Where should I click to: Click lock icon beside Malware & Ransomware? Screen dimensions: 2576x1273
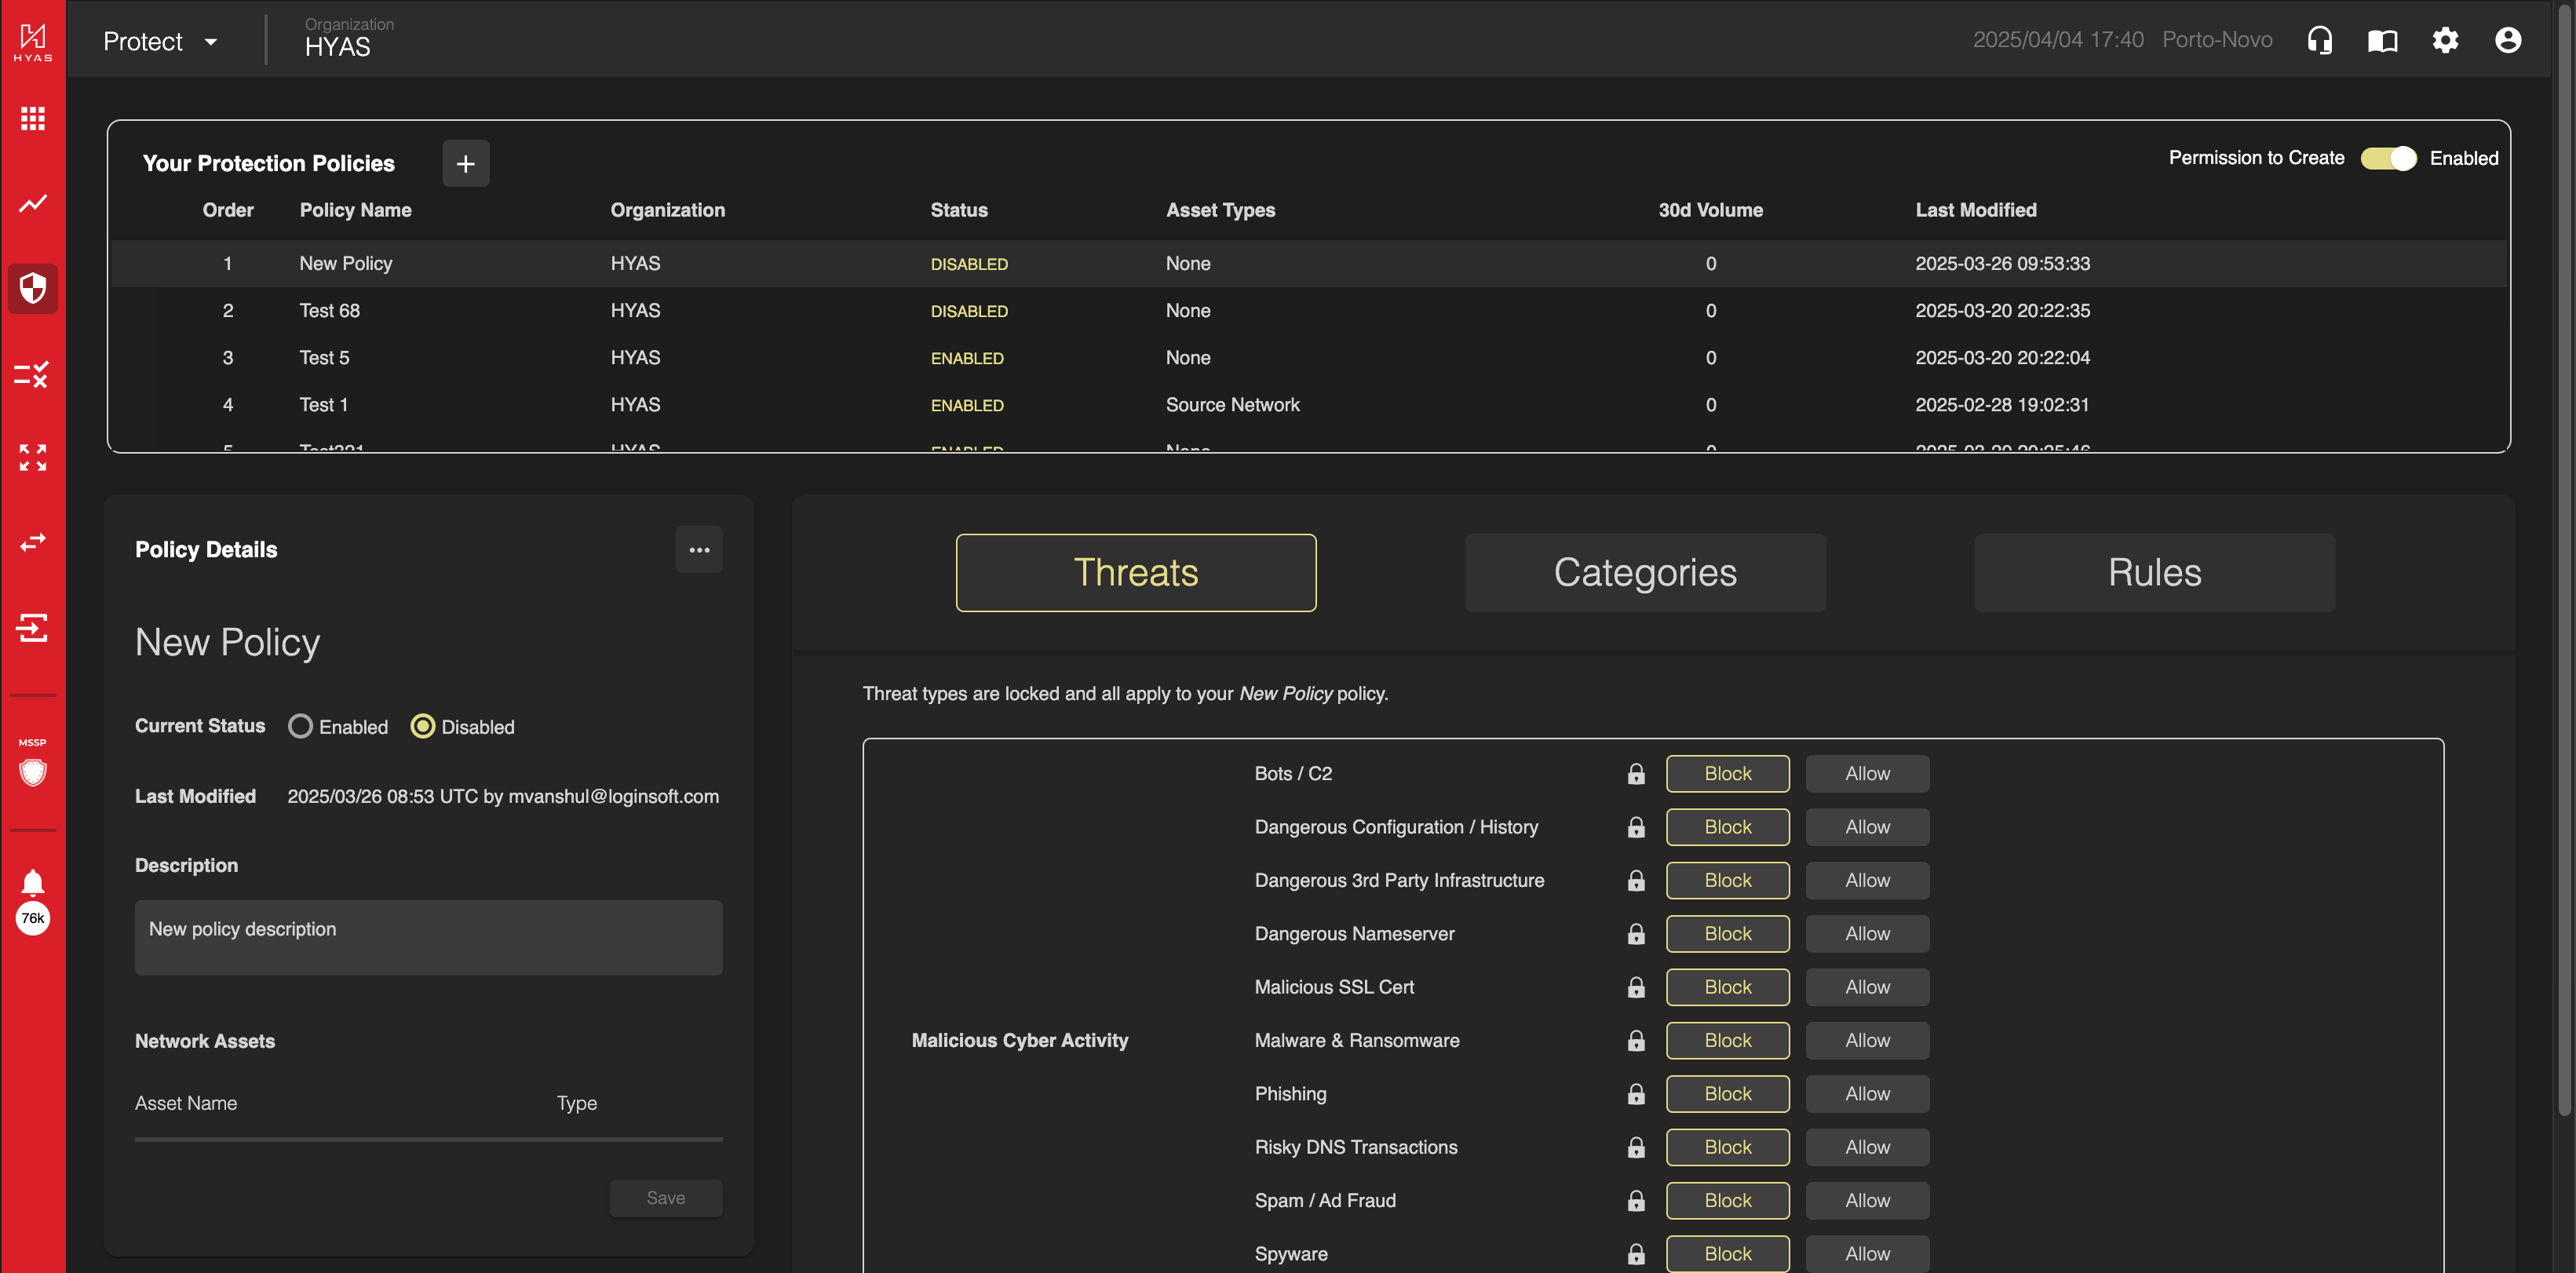point(1636,1040)
